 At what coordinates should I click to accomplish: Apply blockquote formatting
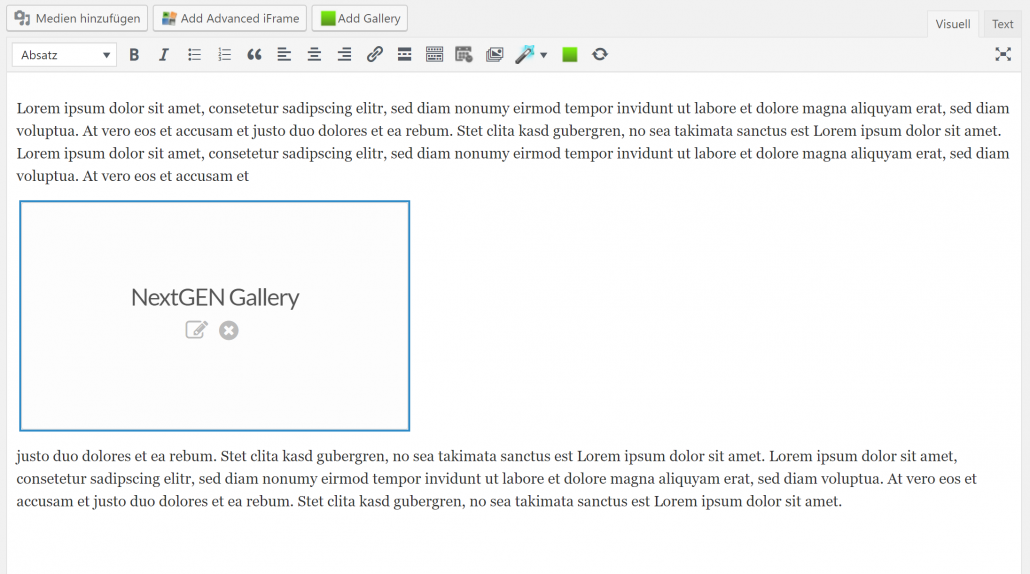coord(254,55)
